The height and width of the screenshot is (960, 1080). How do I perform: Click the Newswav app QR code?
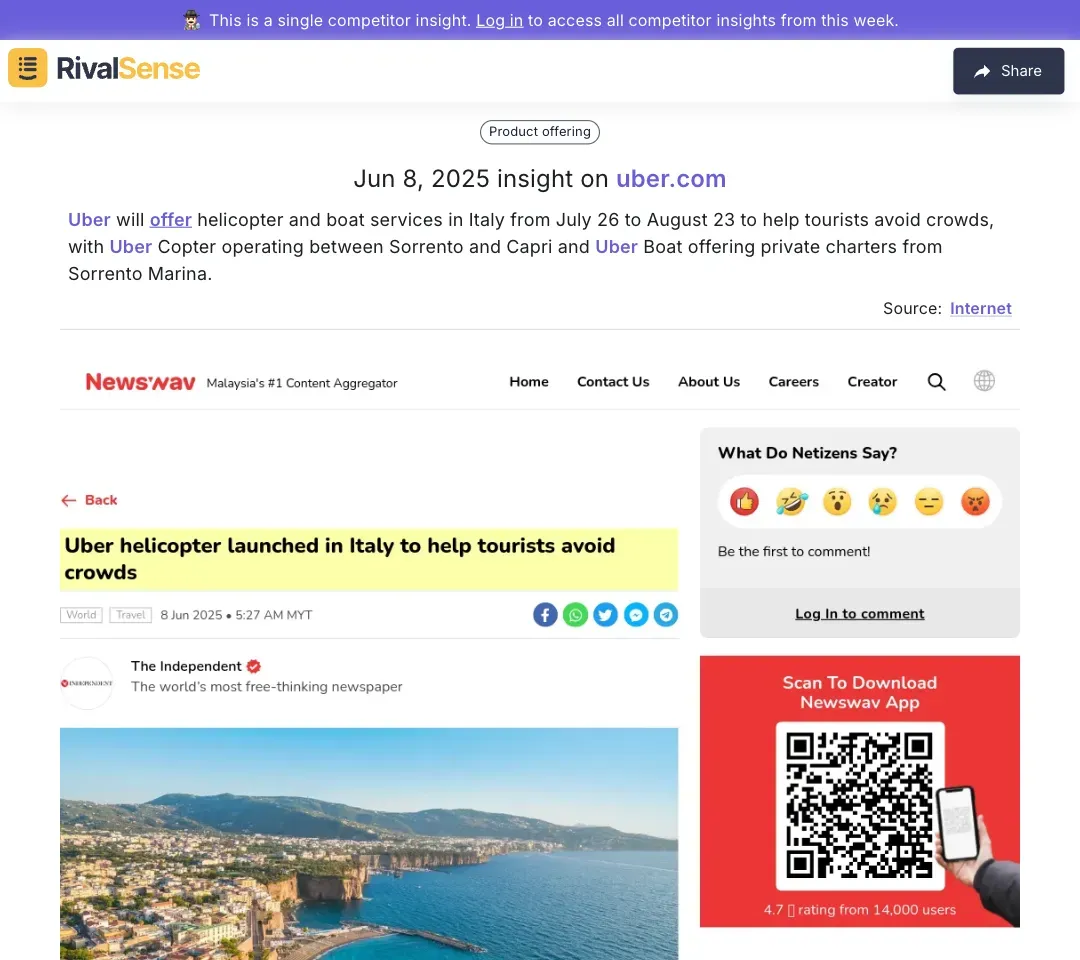(860, 806)
